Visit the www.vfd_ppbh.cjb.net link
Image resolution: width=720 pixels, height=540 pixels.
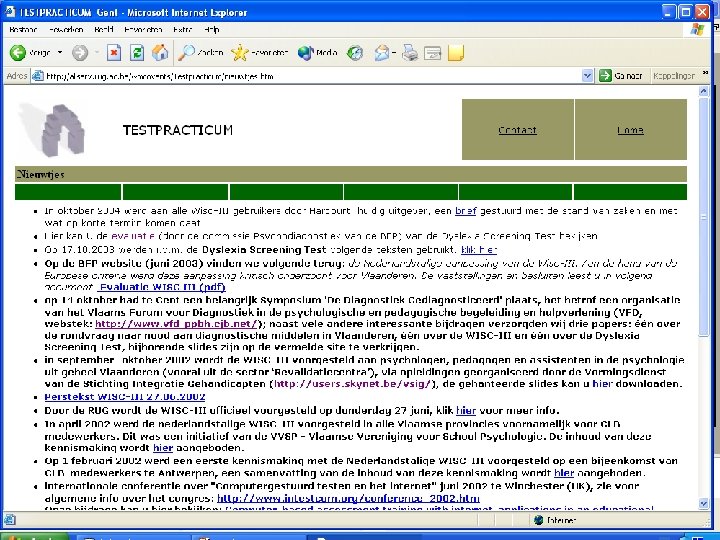pos(176,324)
